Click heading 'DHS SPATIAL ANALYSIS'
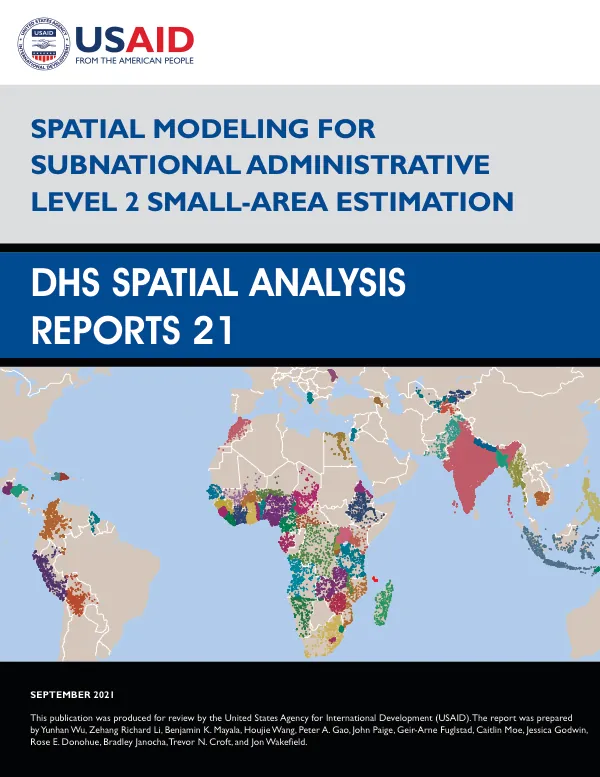The image size is (600, 777). (218, 283)
